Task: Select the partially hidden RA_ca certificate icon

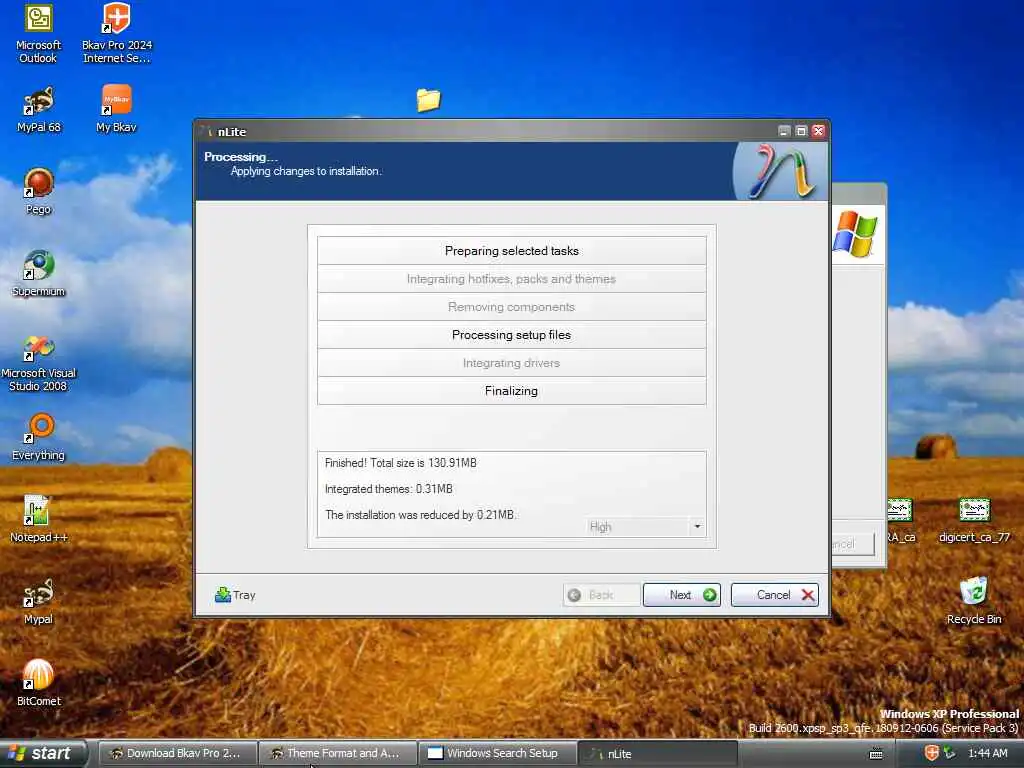Action: [901, 520]
